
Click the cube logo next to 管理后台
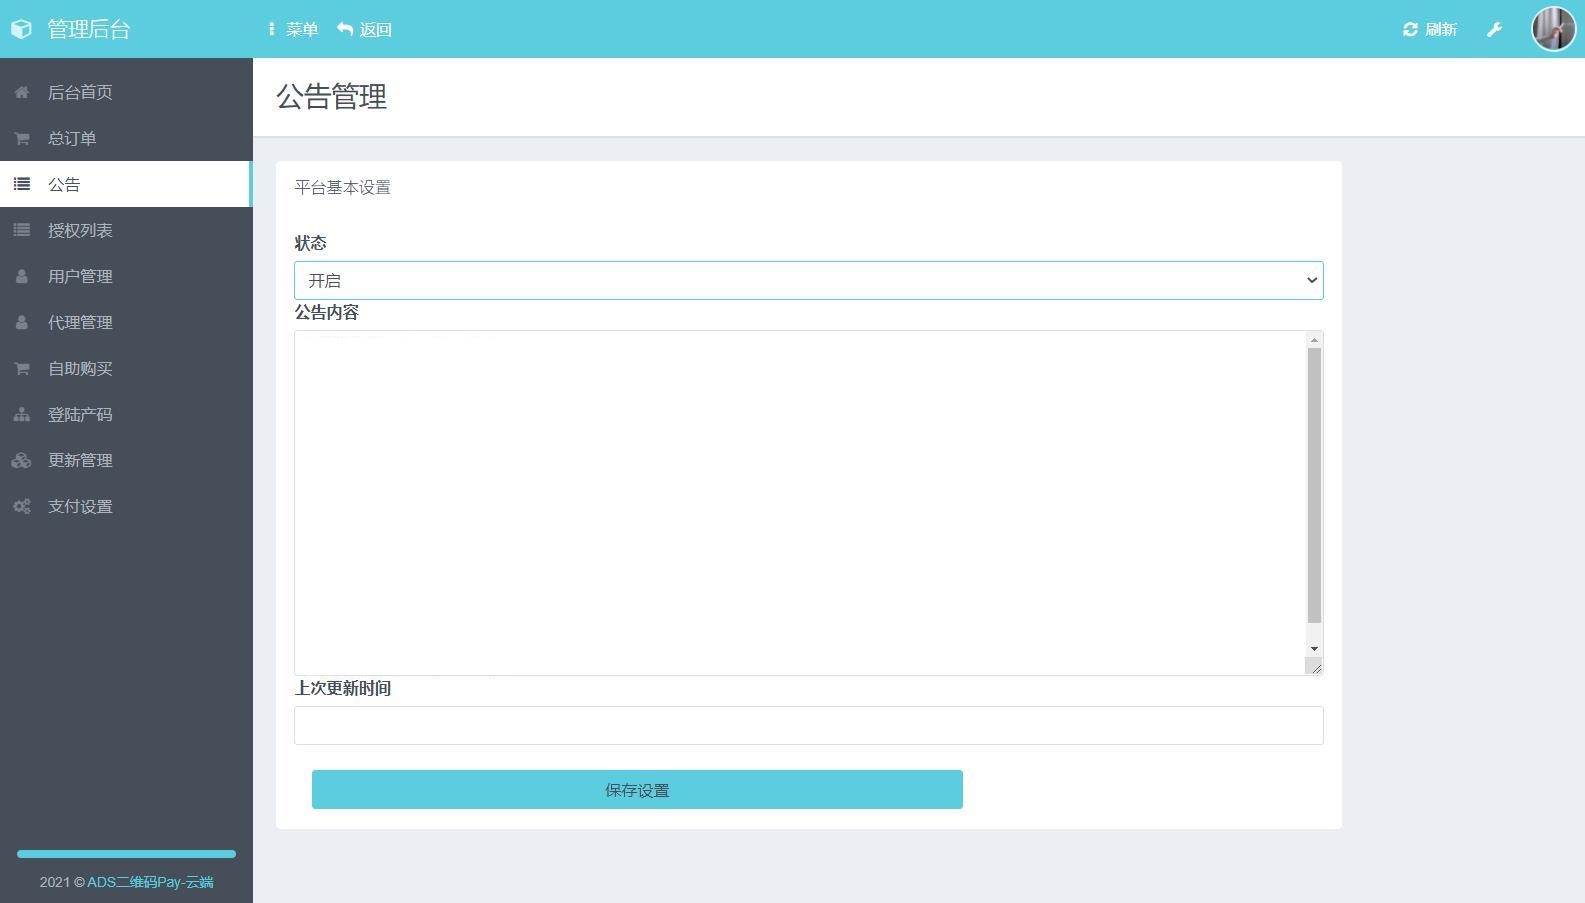tap(21, 29)
